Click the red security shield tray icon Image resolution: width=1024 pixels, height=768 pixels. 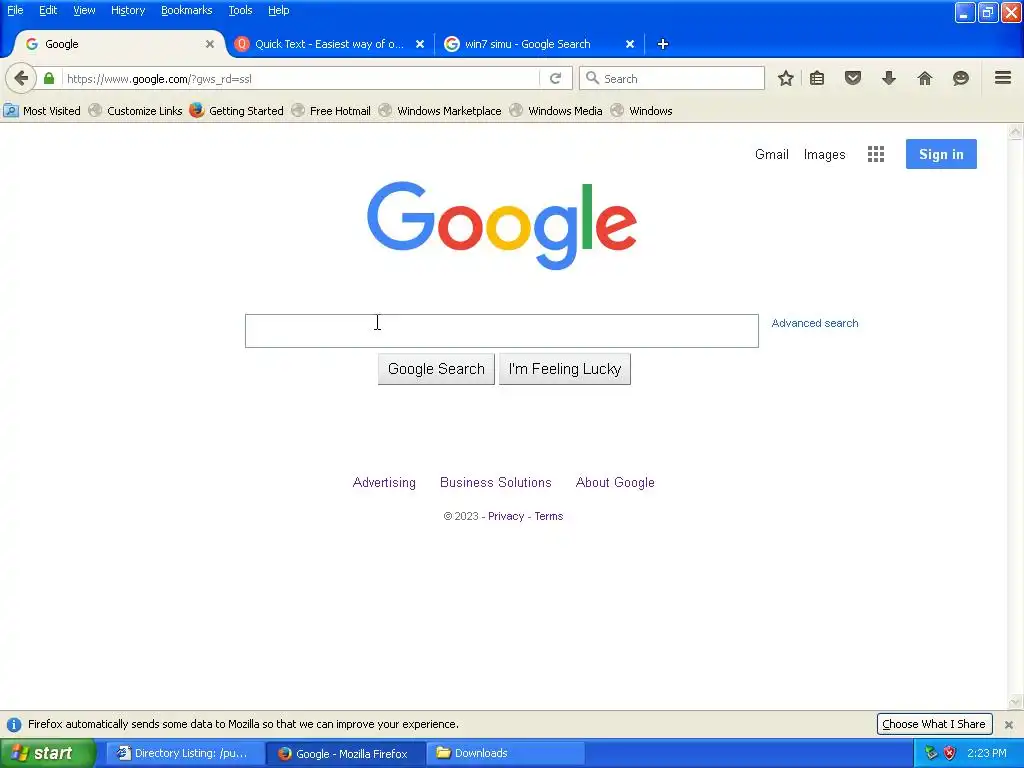point(950,753)
